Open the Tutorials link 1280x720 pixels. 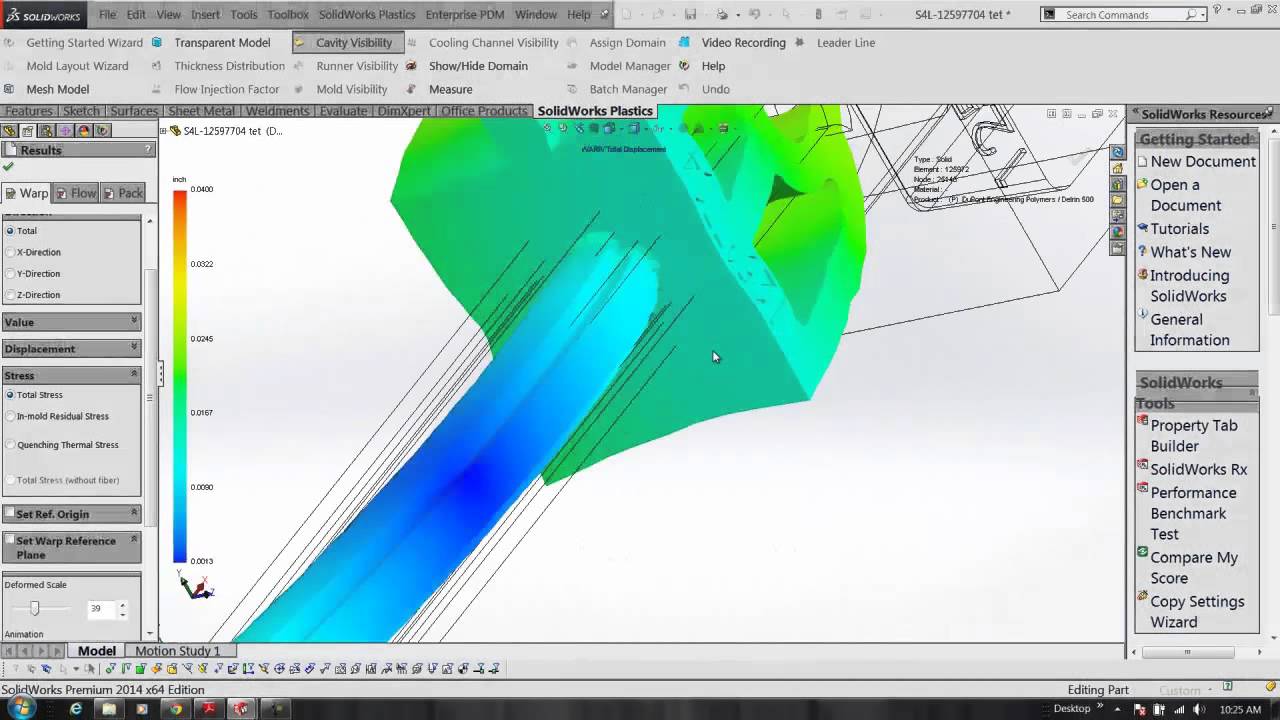1179,229
